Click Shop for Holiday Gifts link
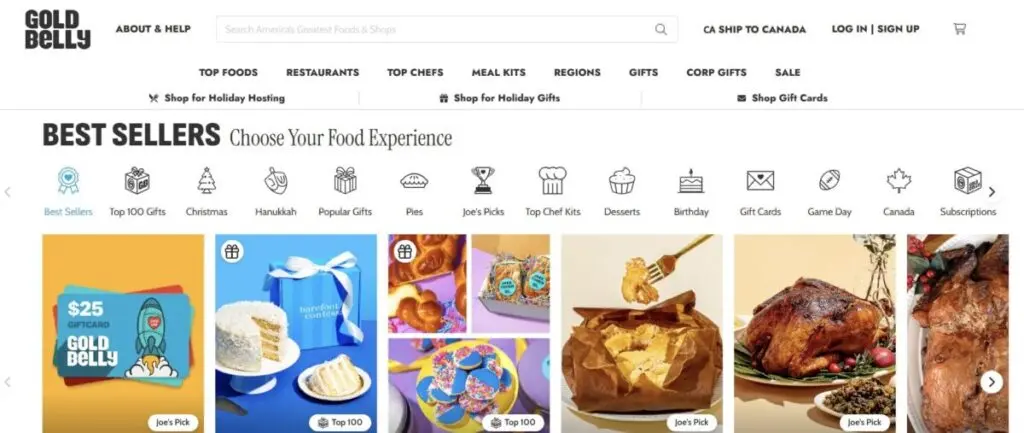This screenshot has width=1024, height=433. pyautogui.click(x=500, y=98)
